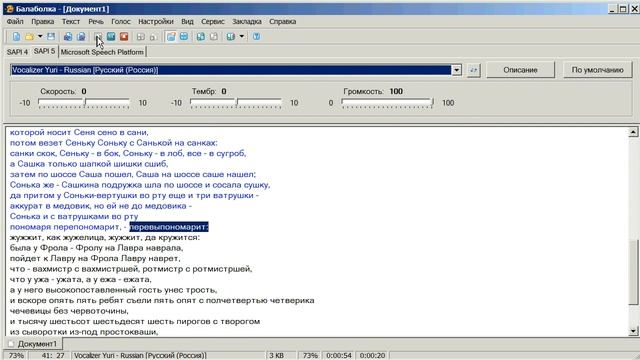Screen dimensions: 640x360
Task: Open the Сервис menu
Action: 213,22
